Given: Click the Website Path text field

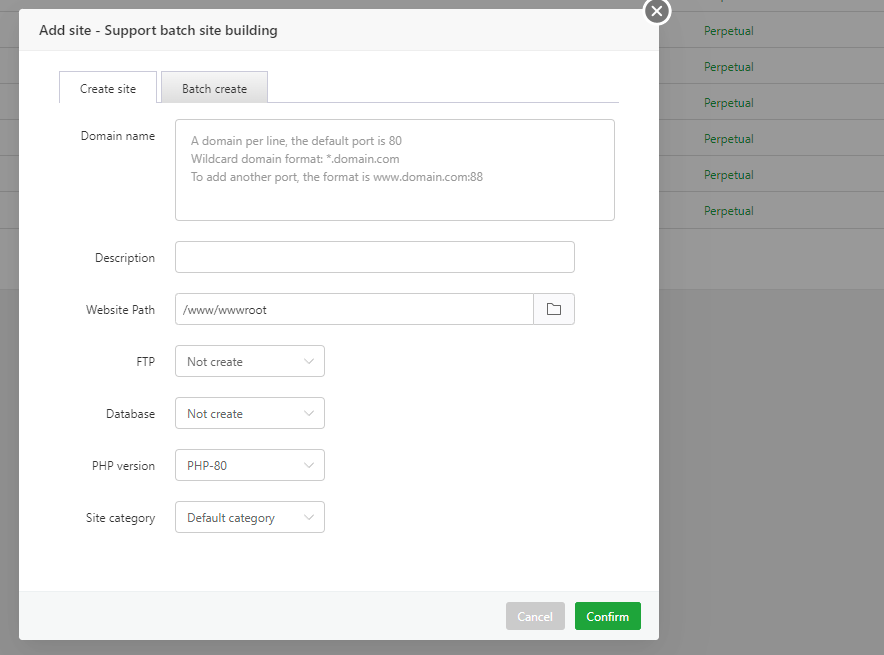Looking at the screenshot, I should pos(354,309).
